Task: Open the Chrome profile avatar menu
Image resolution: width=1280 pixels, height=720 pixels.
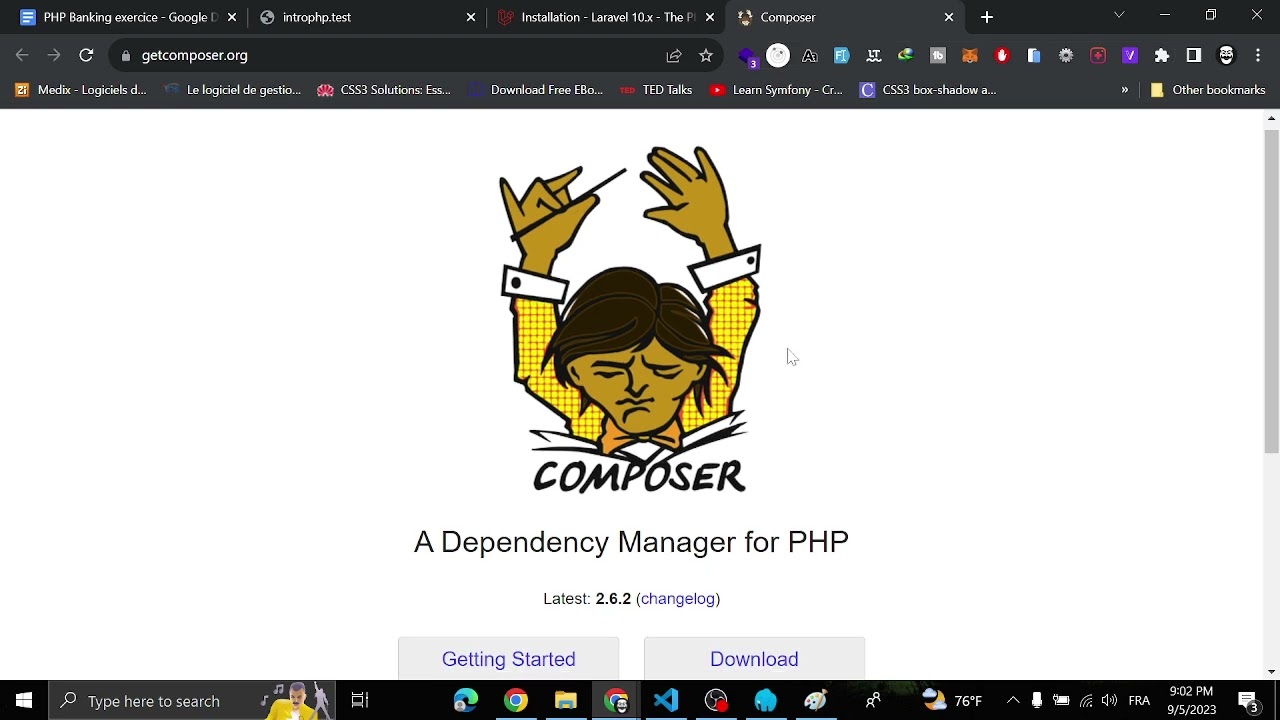Action: (1226, 56)
